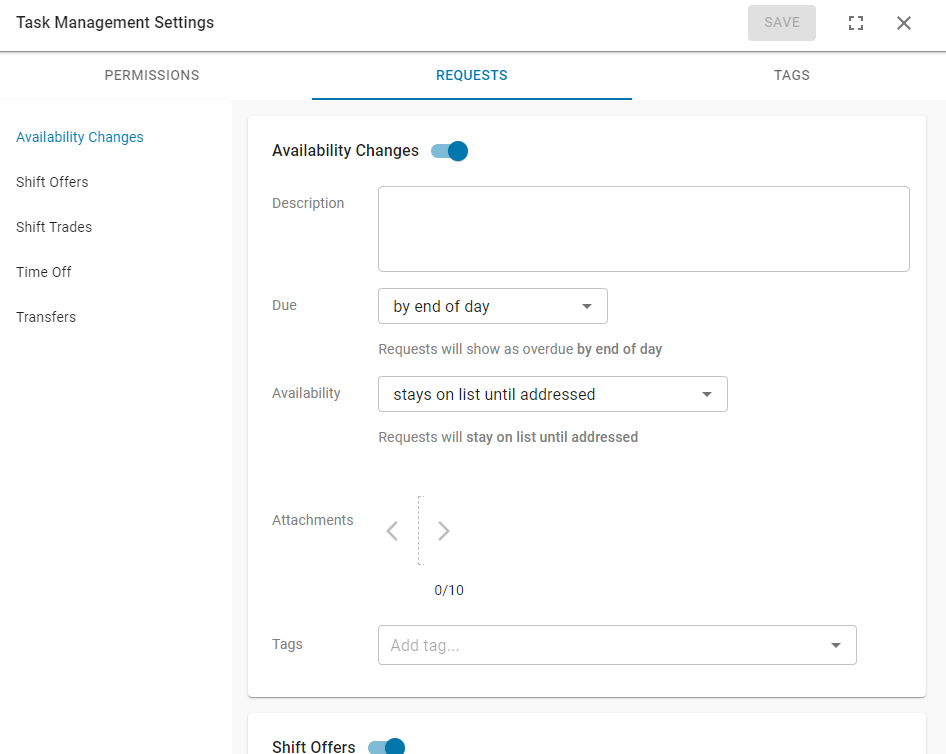The image size is (946, 754).
Task: Toggle the Availability Changes switch off
Action: pyautogui.click(x=449, y=151)
